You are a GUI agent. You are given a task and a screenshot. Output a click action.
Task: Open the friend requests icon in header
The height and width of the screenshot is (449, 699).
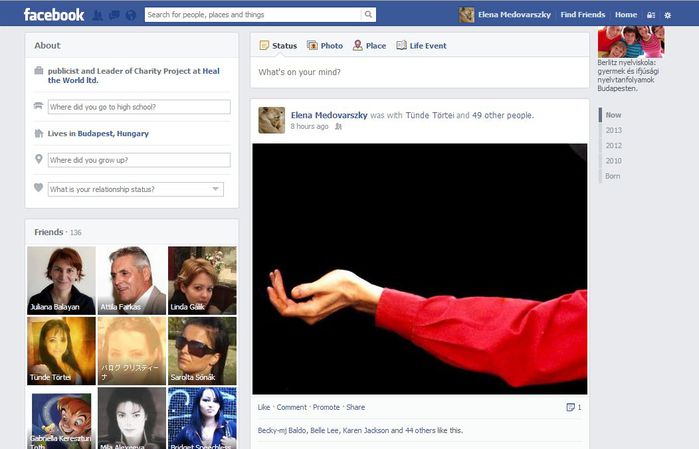coord(98,16)
